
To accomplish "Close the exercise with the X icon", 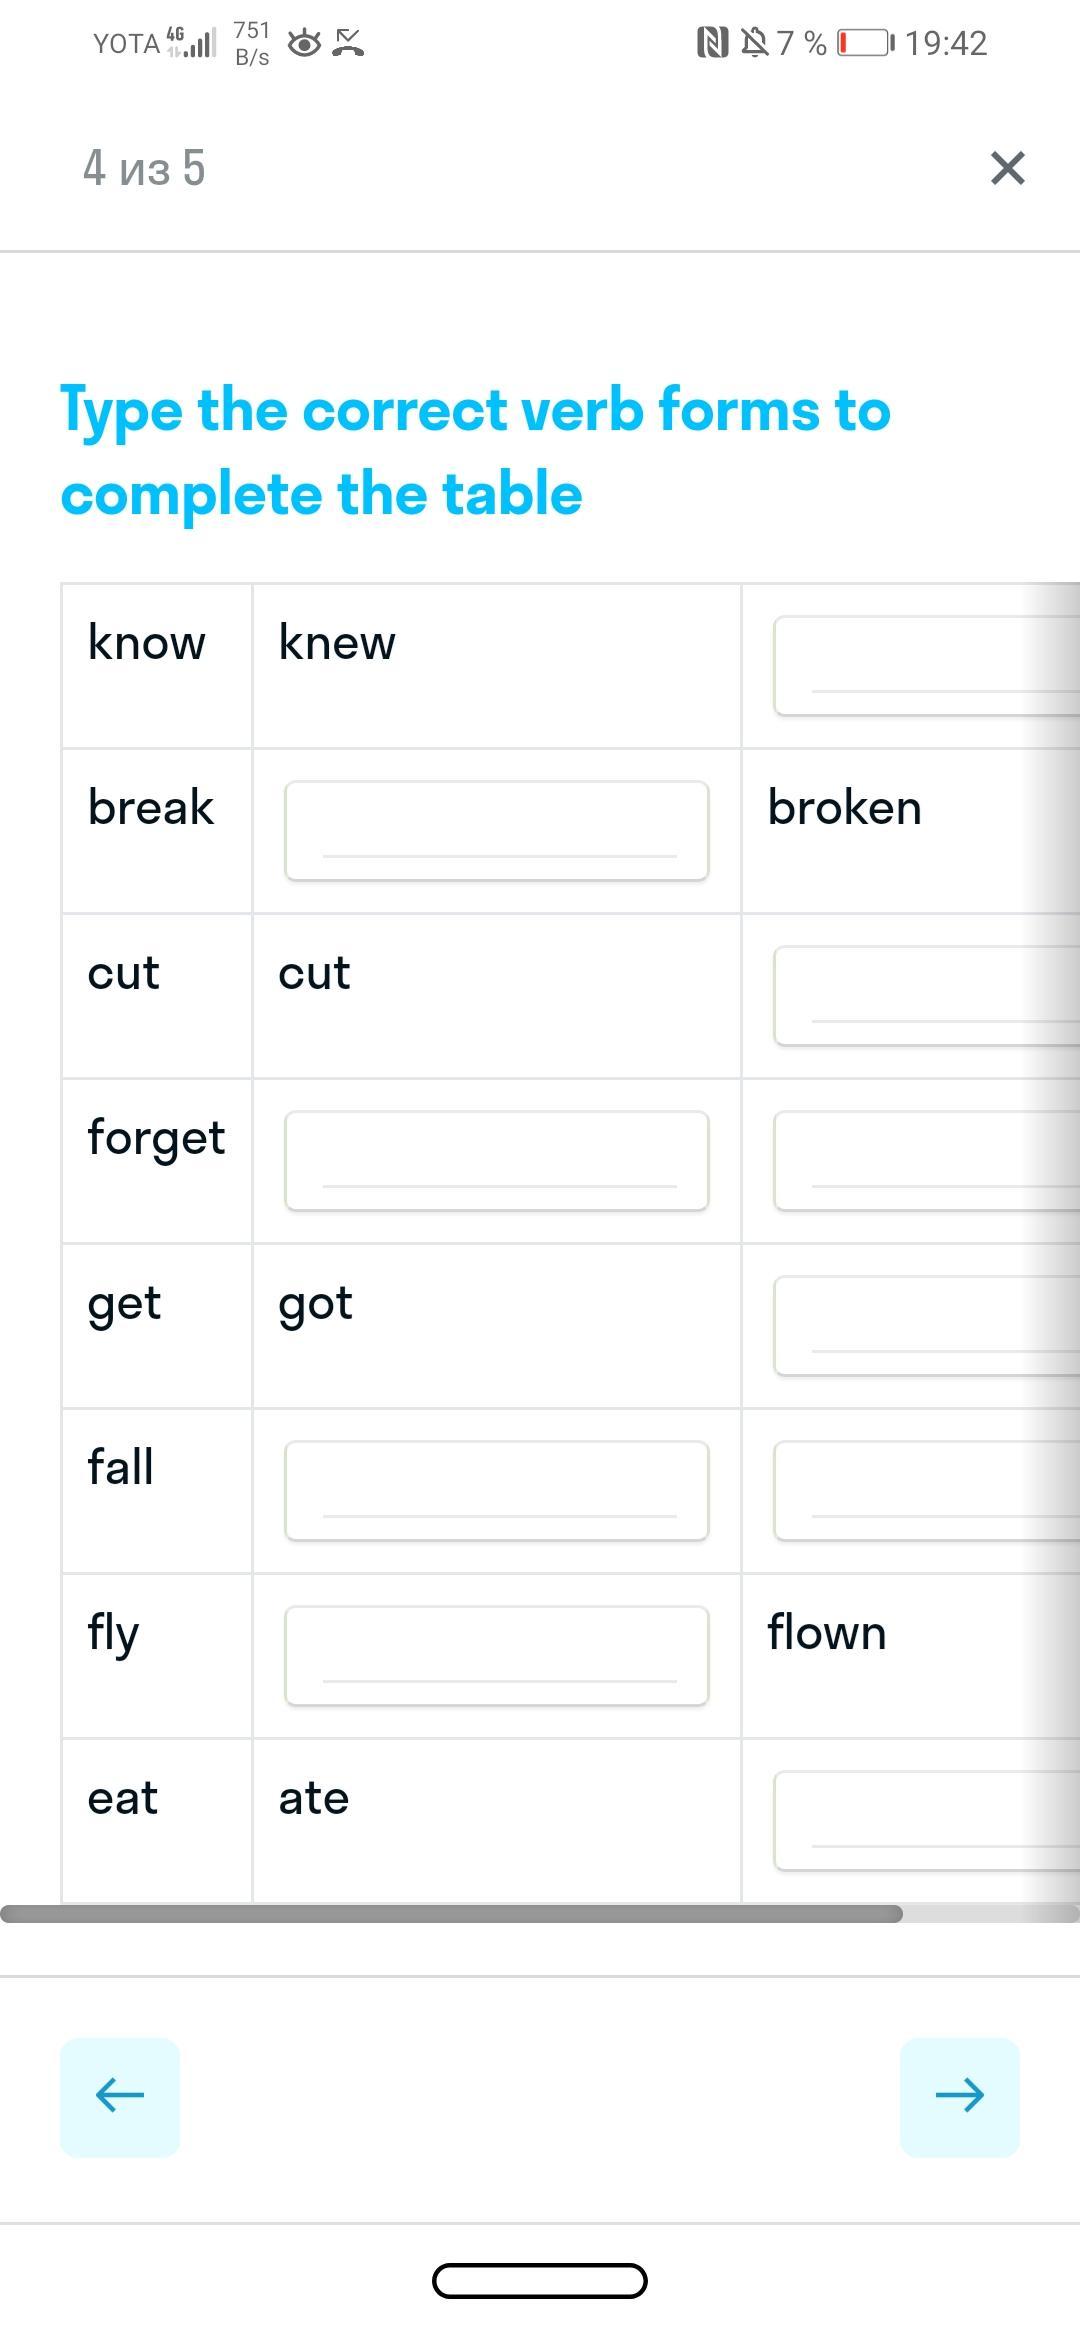I will coord(1007,168).
